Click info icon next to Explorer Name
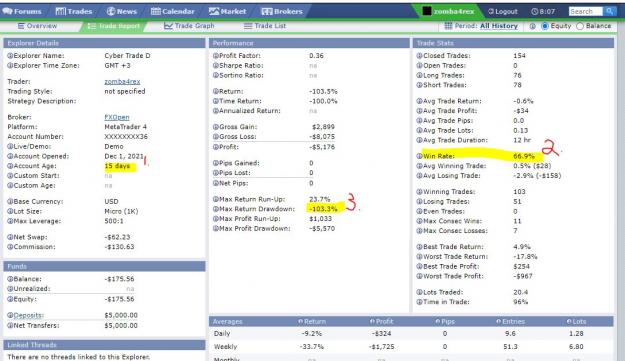The width and height of the screenshot is (625, 361). click(x=10, y=56)
